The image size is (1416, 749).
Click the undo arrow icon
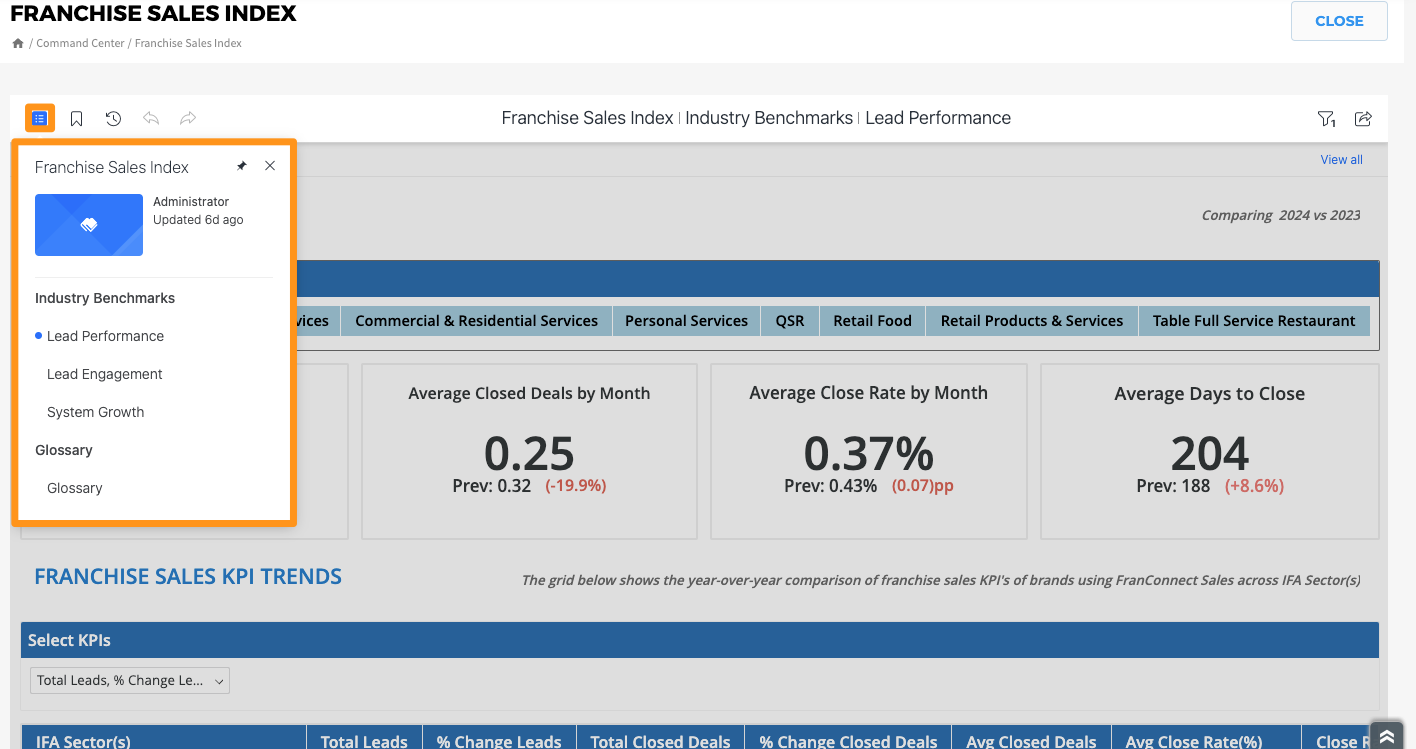click(x=151, y=119)
